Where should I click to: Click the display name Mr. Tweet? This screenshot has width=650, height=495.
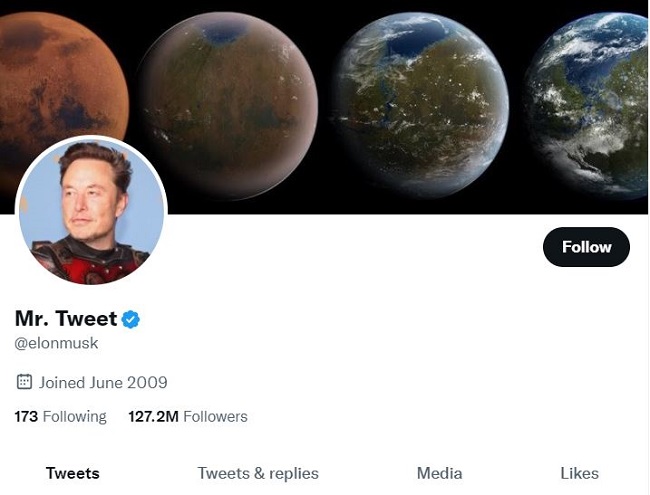pyautogui.click(x=66, y=320)
